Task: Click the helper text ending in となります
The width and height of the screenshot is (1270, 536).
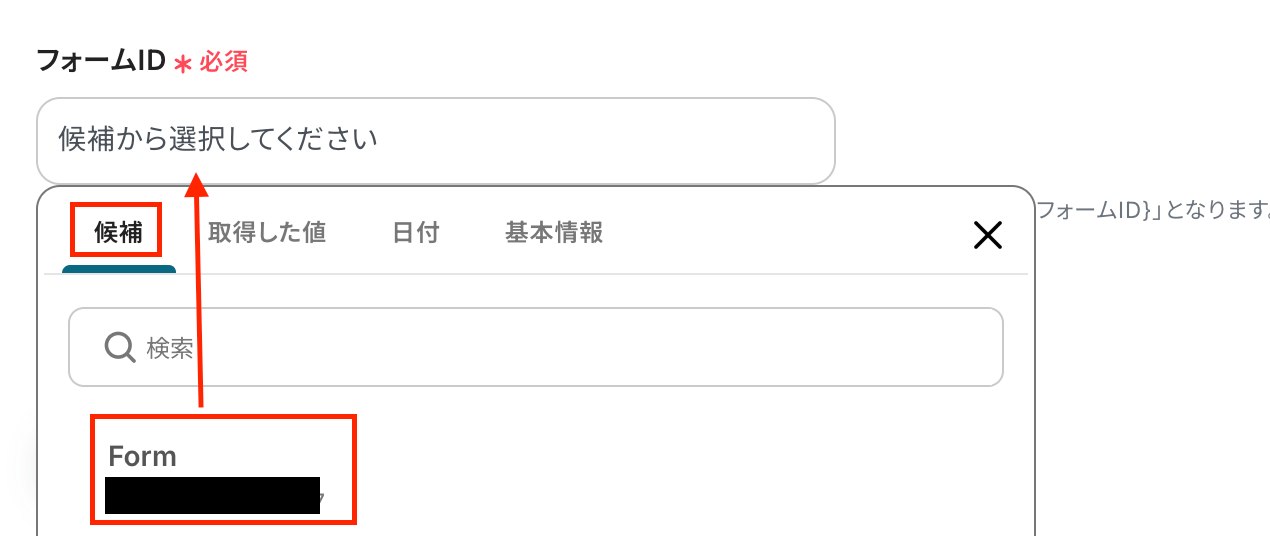Action: point(1153,211)
